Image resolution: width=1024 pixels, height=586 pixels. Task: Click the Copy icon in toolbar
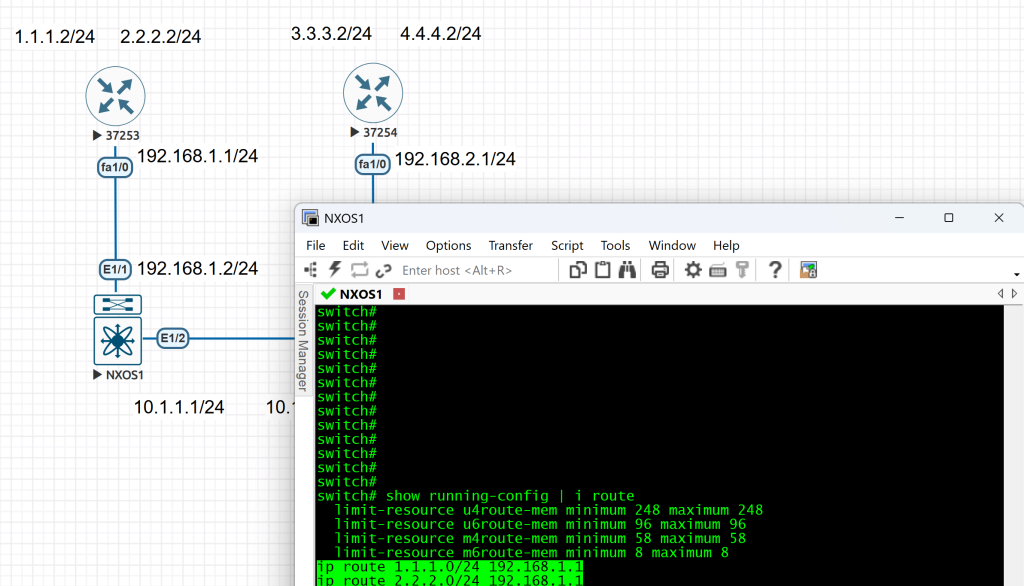coord(578,270)
